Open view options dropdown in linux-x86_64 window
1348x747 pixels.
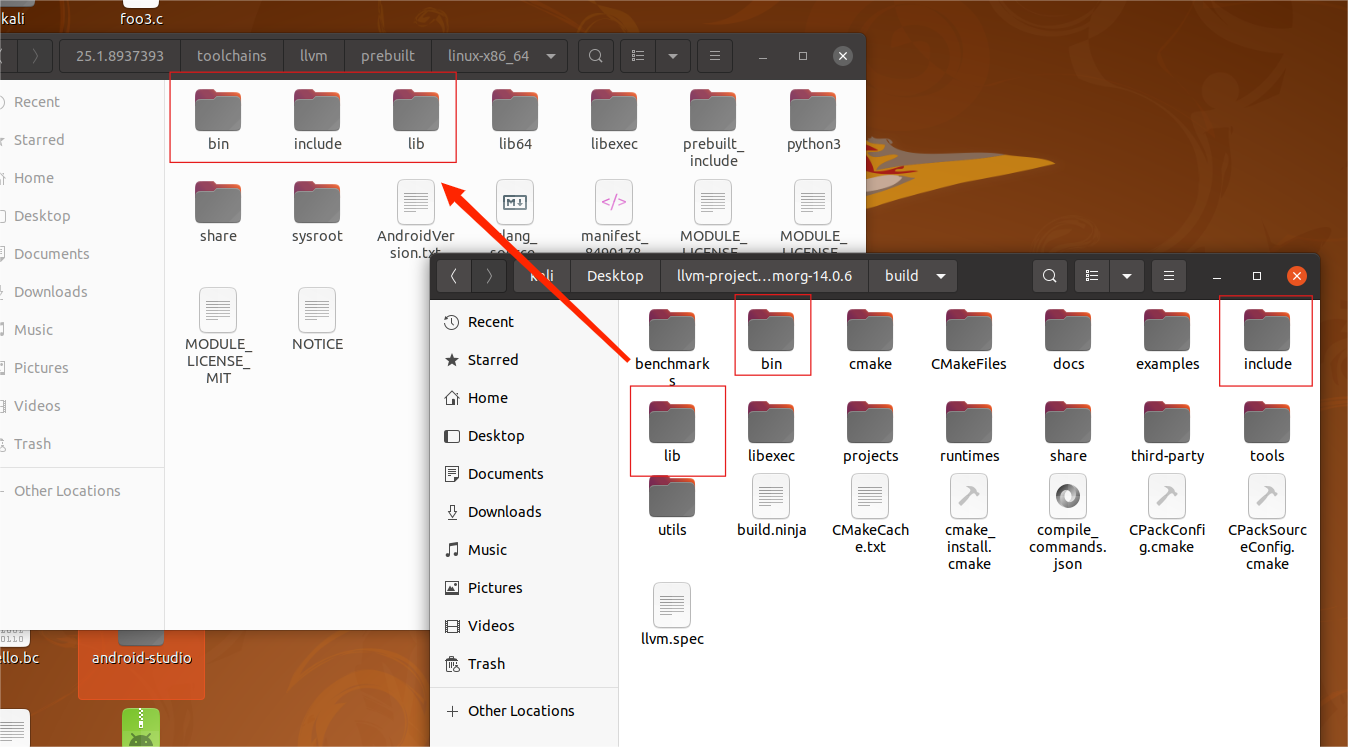click(673, 56)
